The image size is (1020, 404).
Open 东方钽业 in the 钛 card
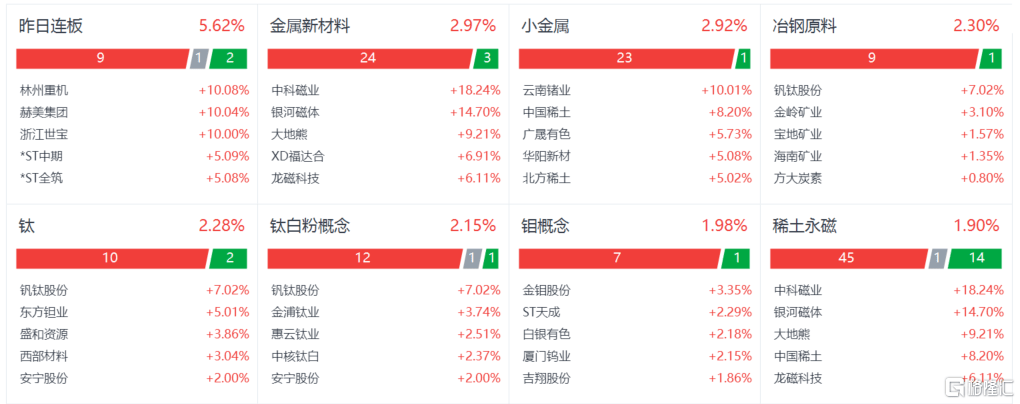[44, 312]
